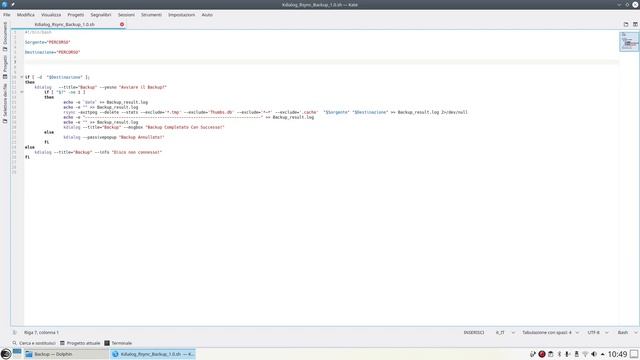Expand the hidden system tray icons arrow
This screenshot has width=640, height=360.
coord(602,354)
